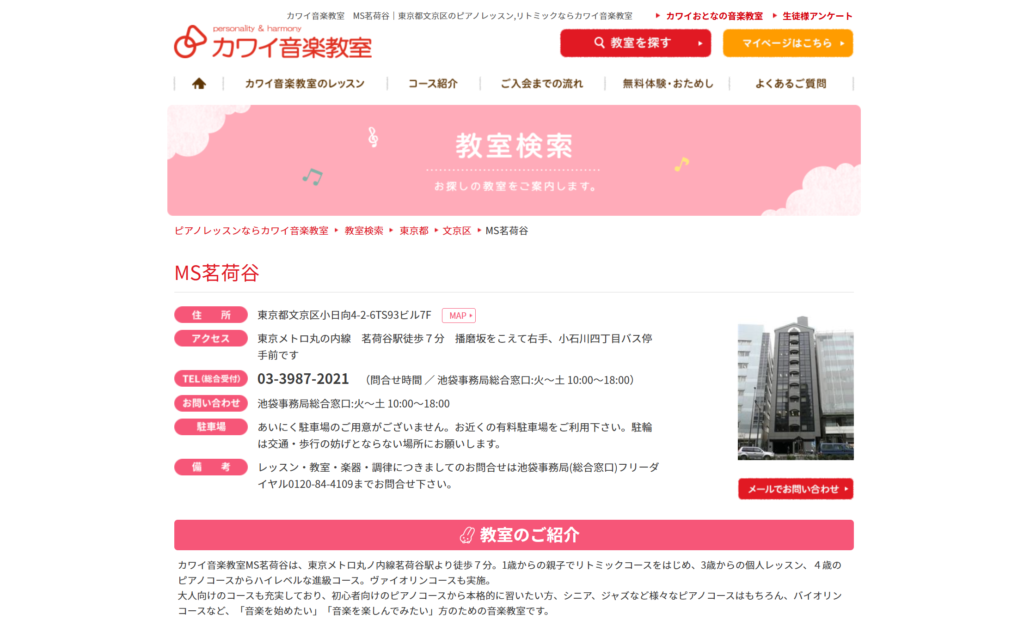The width and height of the screenshot is (1024, 620).
Task: Select ご入会までの流れ menu item
Action: click(541, 84)
